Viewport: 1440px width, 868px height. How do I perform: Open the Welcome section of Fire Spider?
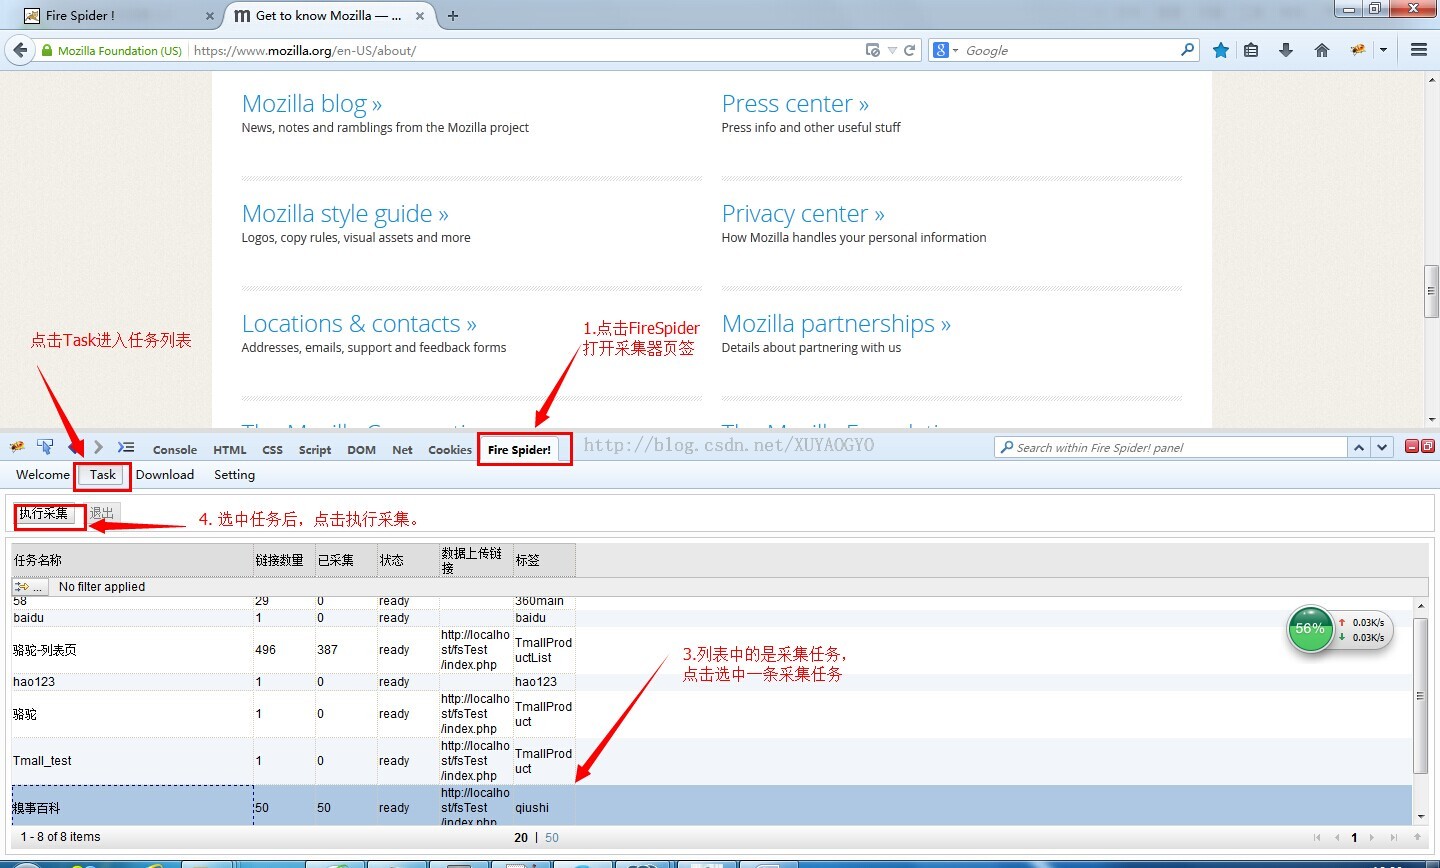[x=43, y=475]
